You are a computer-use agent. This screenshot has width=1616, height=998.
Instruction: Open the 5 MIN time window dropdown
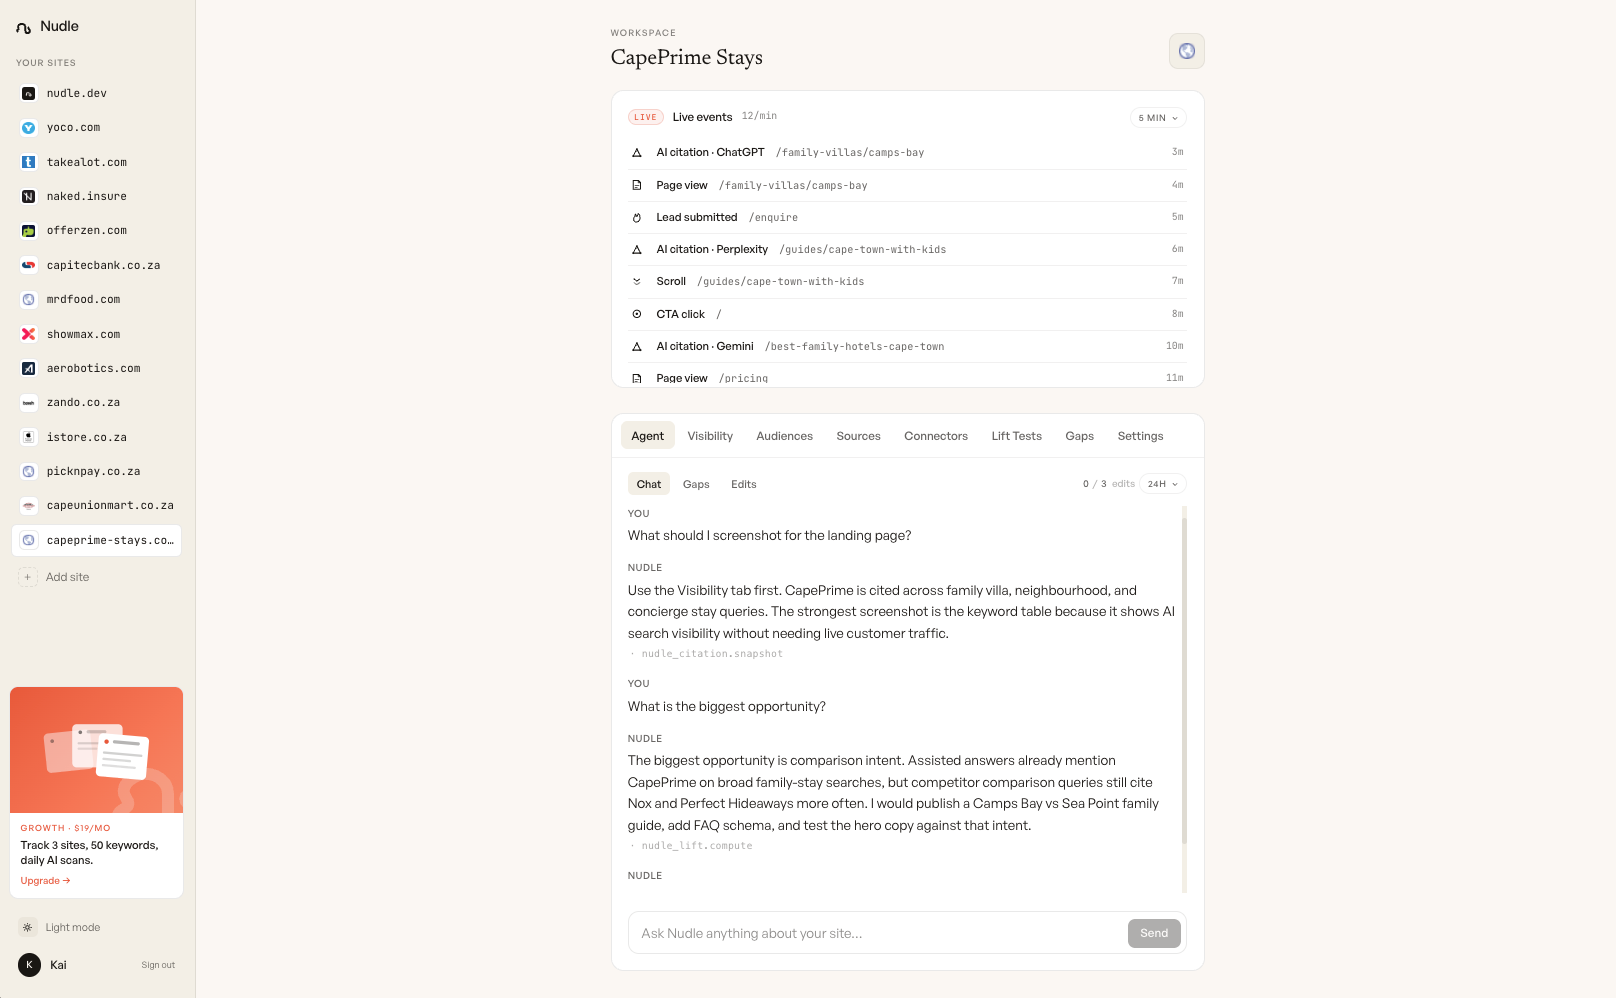tap(1158, 118)
